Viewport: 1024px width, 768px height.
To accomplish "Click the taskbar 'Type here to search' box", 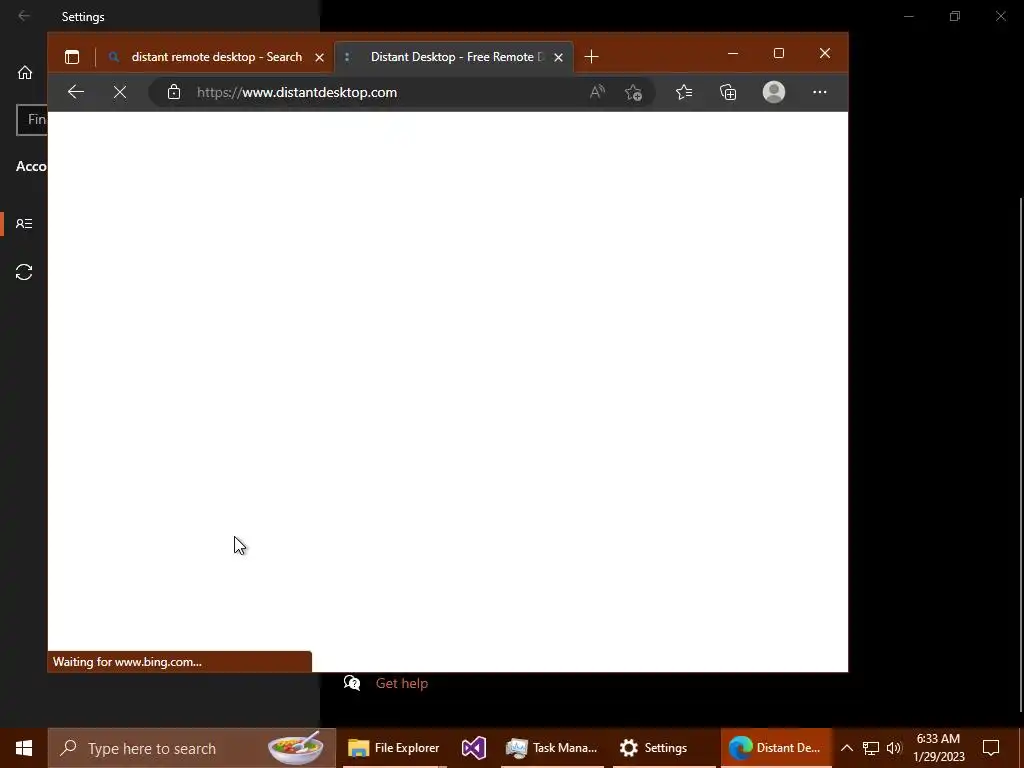I will coord(191,748).
